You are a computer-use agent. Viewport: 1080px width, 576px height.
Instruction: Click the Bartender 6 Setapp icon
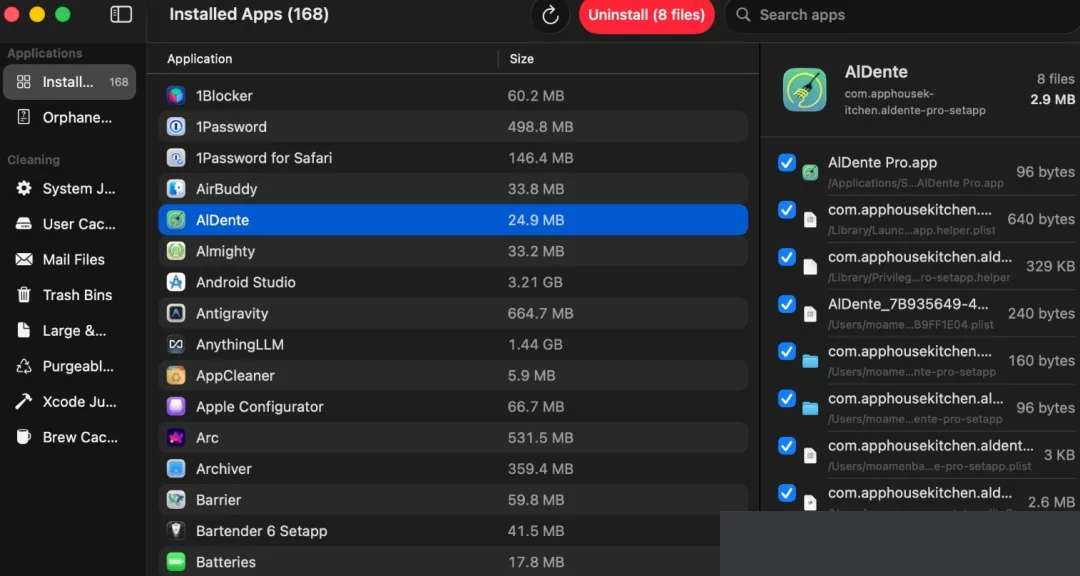(x=176, y=531)
